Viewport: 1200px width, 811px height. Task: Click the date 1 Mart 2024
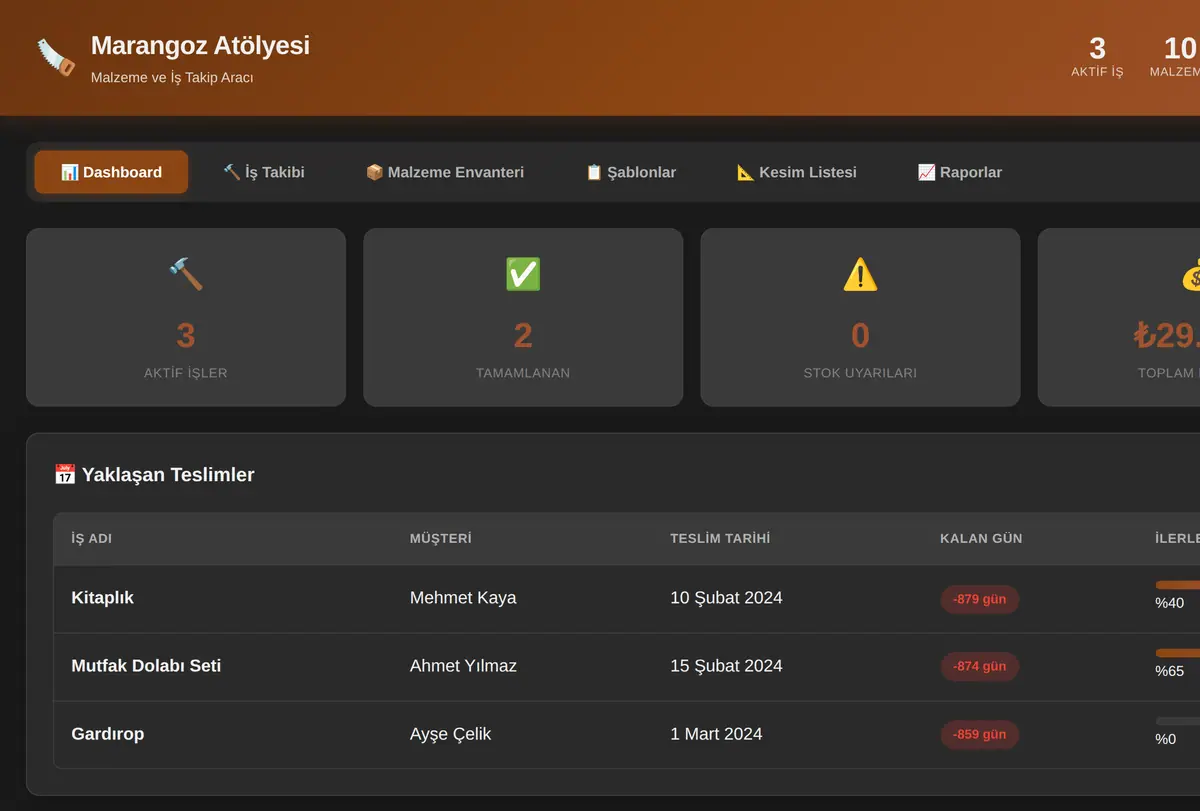point(716,734)
